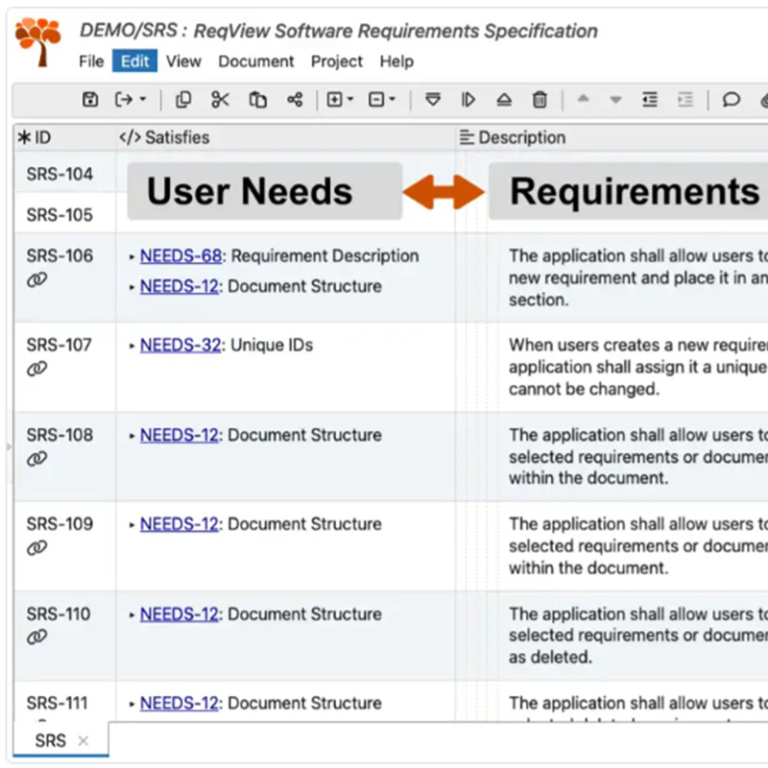The image size is (768, 768).
Task: Open the add object plus dropdown
Action: click(340, 100)
